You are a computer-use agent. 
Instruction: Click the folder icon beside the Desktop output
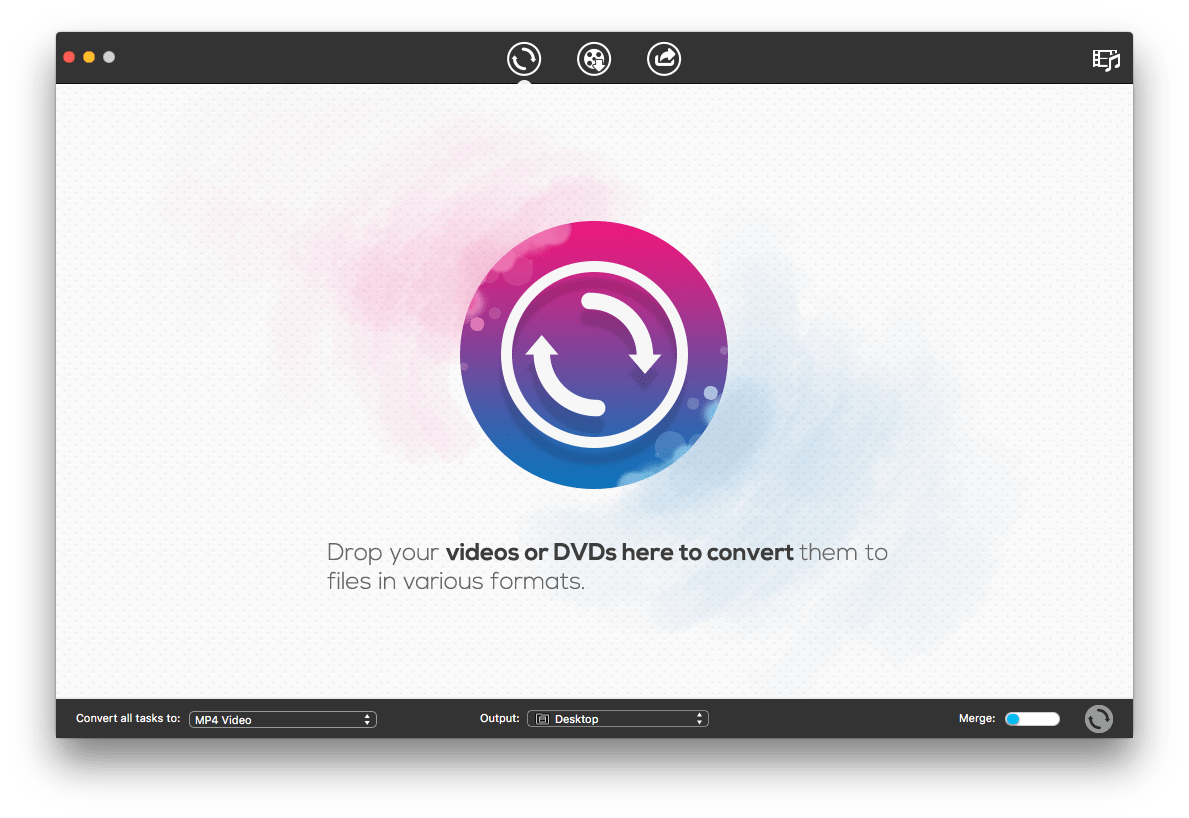tap(541, 718)
